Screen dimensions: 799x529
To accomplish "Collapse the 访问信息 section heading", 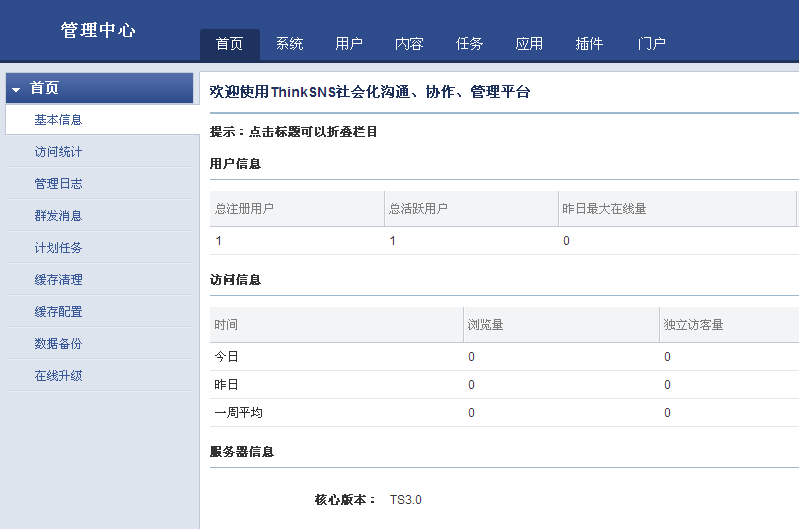I will point(235,280).
